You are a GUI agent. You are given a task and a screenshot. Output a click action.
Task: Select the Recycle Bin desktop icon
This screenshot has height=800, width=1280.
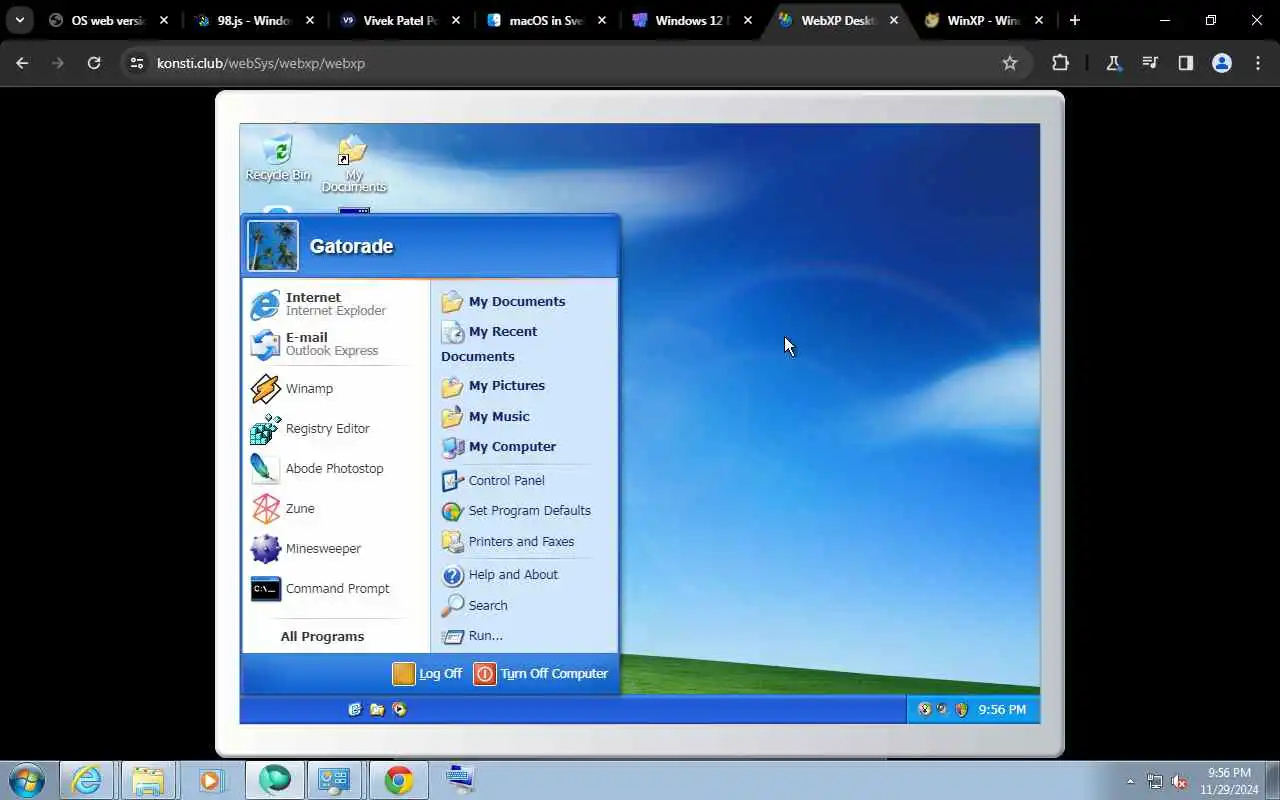click(x=278, y=158)
